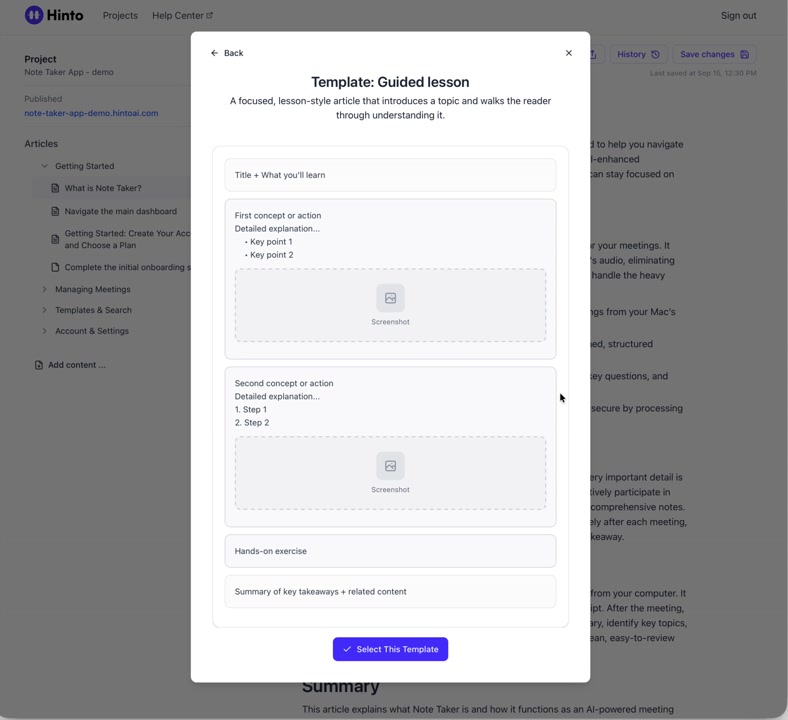Click the Select This Template button
This screenshot has width=788, height=720.
[390, 649]
